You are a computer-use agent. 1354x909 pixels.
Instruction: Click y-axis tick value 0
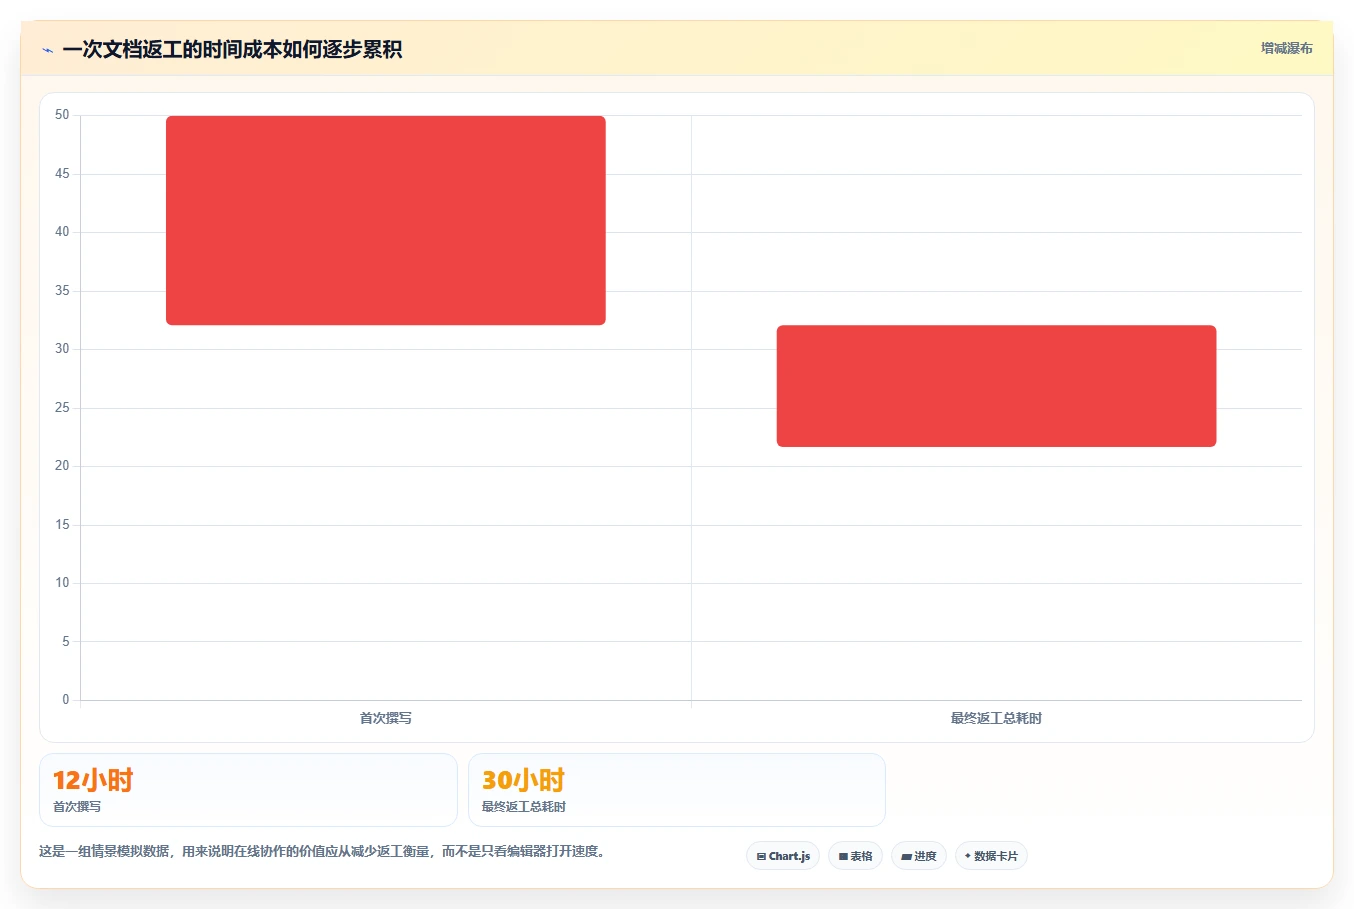pyautogui.click(x=66, y=700)
